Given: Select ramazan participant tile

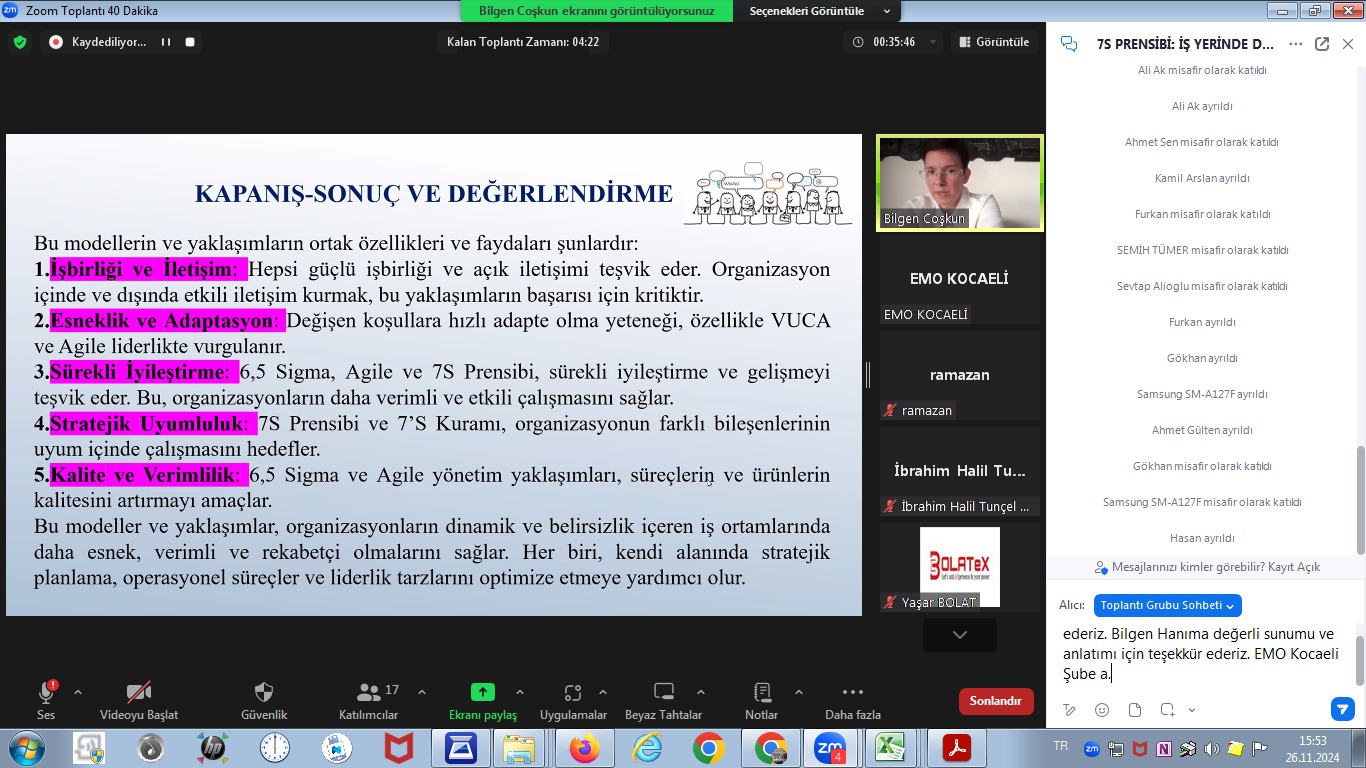Looking at the screenshot, I should [960, 375].
